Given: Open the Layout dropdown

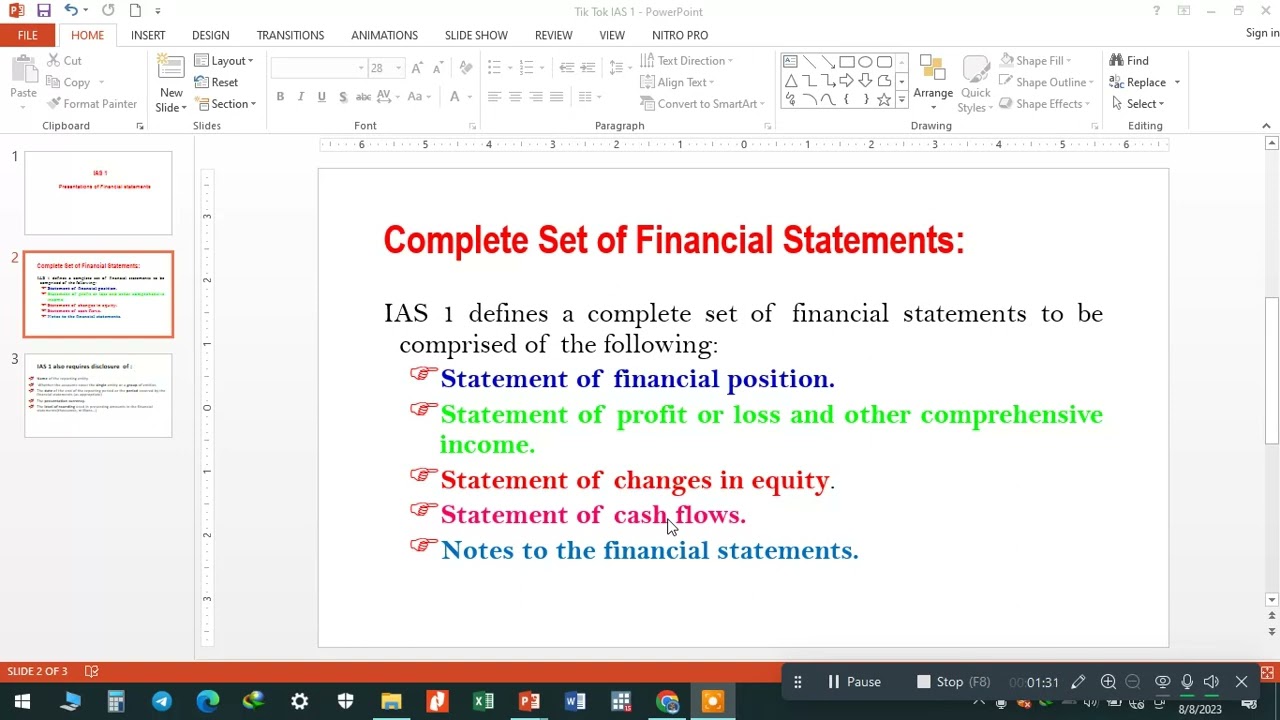Looking at the screenshot, I should [224, 61].
